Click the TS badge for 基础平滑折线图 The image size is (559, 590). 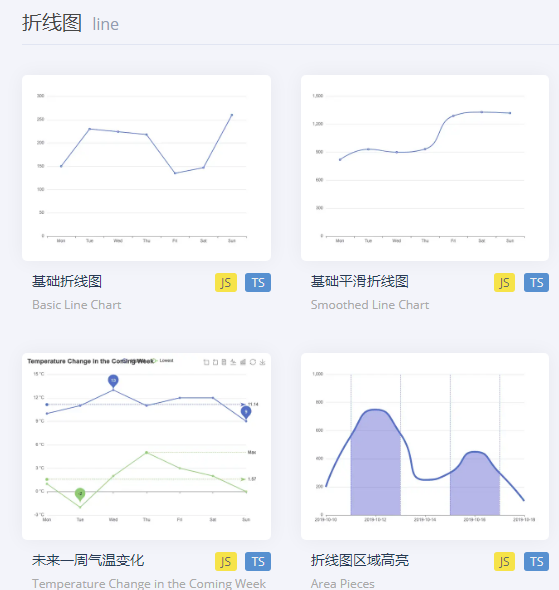[536, 283]
